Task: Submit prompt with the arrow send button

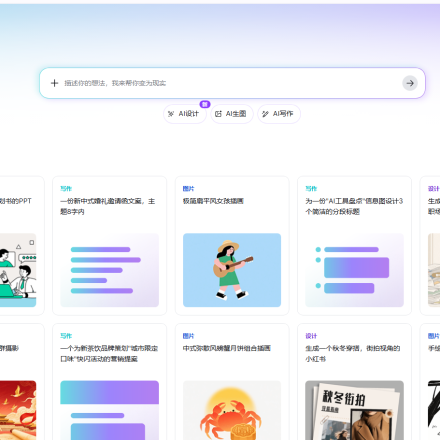Action: point(410,83)
